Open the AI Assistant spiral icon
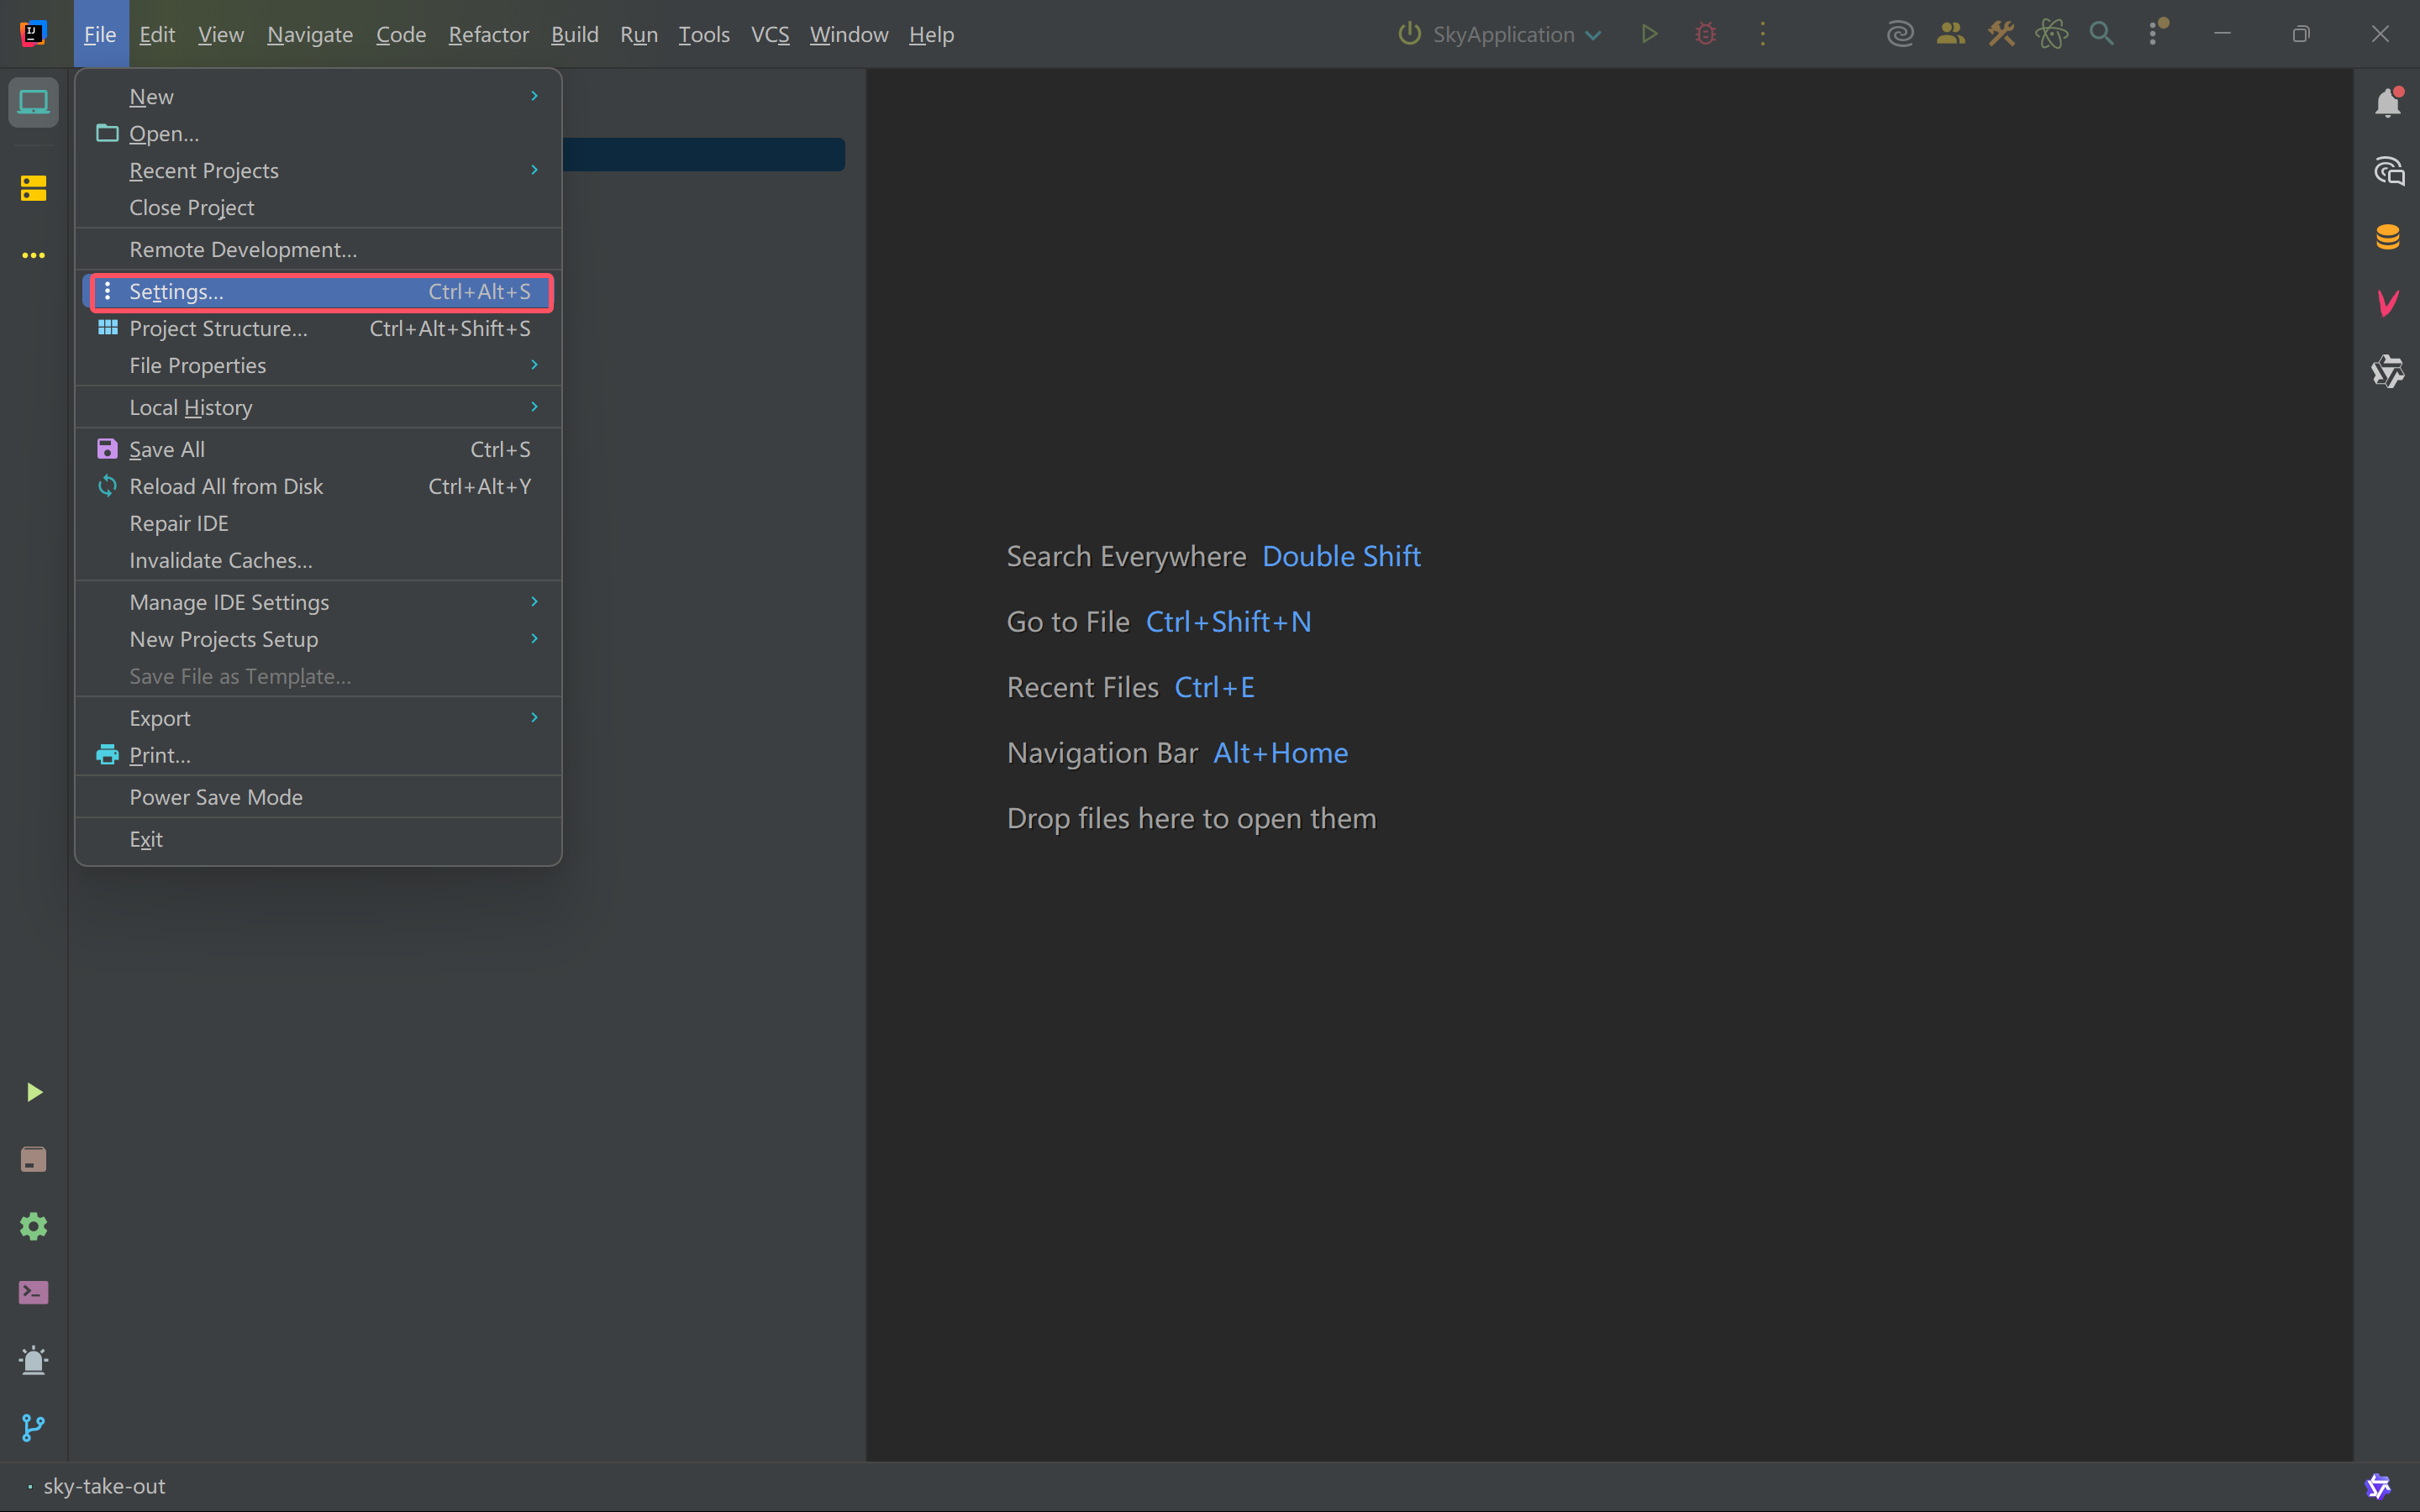The height and width of the screenshot is (1512, 2420). 1898,33
